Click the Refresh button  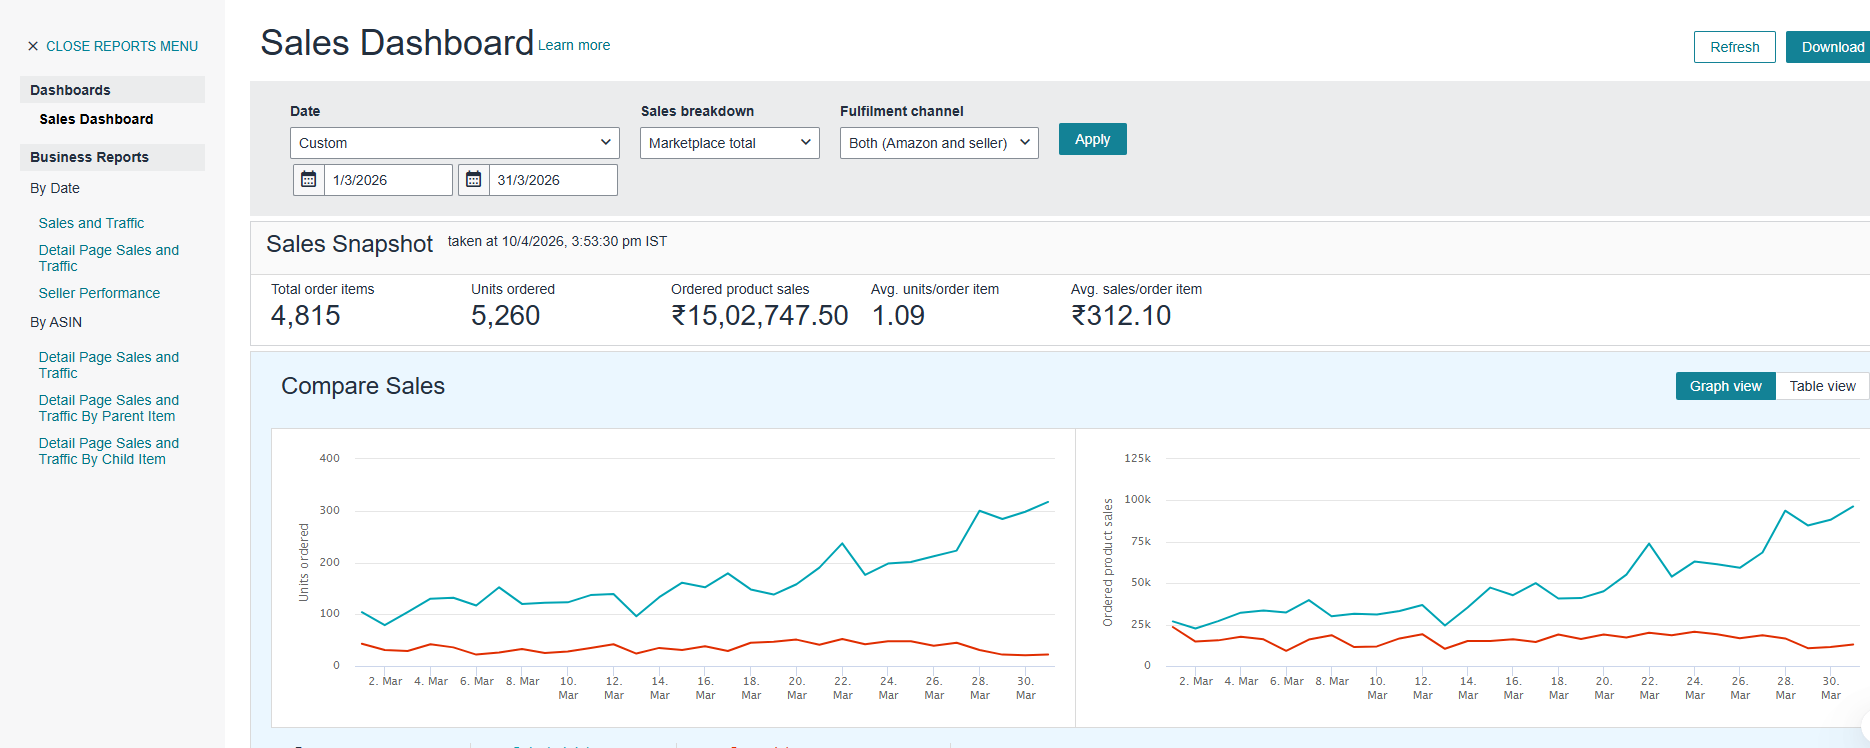coord(1734,47)
